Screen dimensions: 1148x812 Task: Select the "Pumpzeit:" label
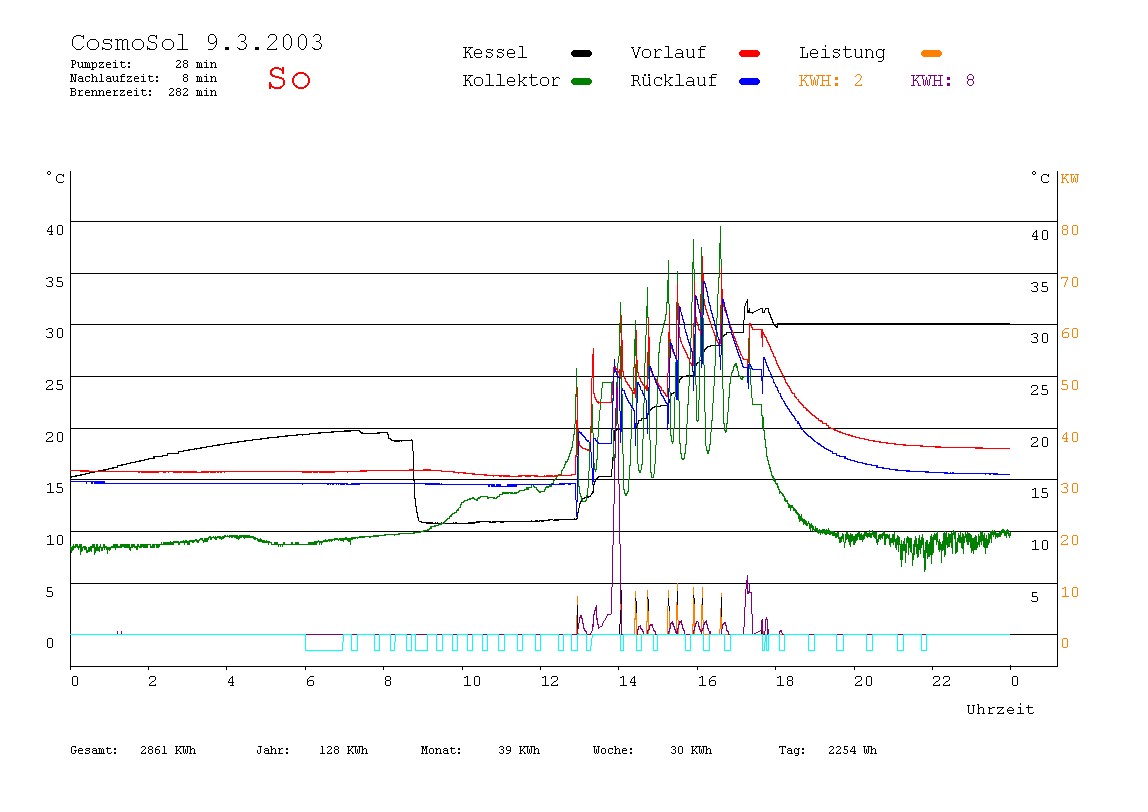click(x=101, y=64)
